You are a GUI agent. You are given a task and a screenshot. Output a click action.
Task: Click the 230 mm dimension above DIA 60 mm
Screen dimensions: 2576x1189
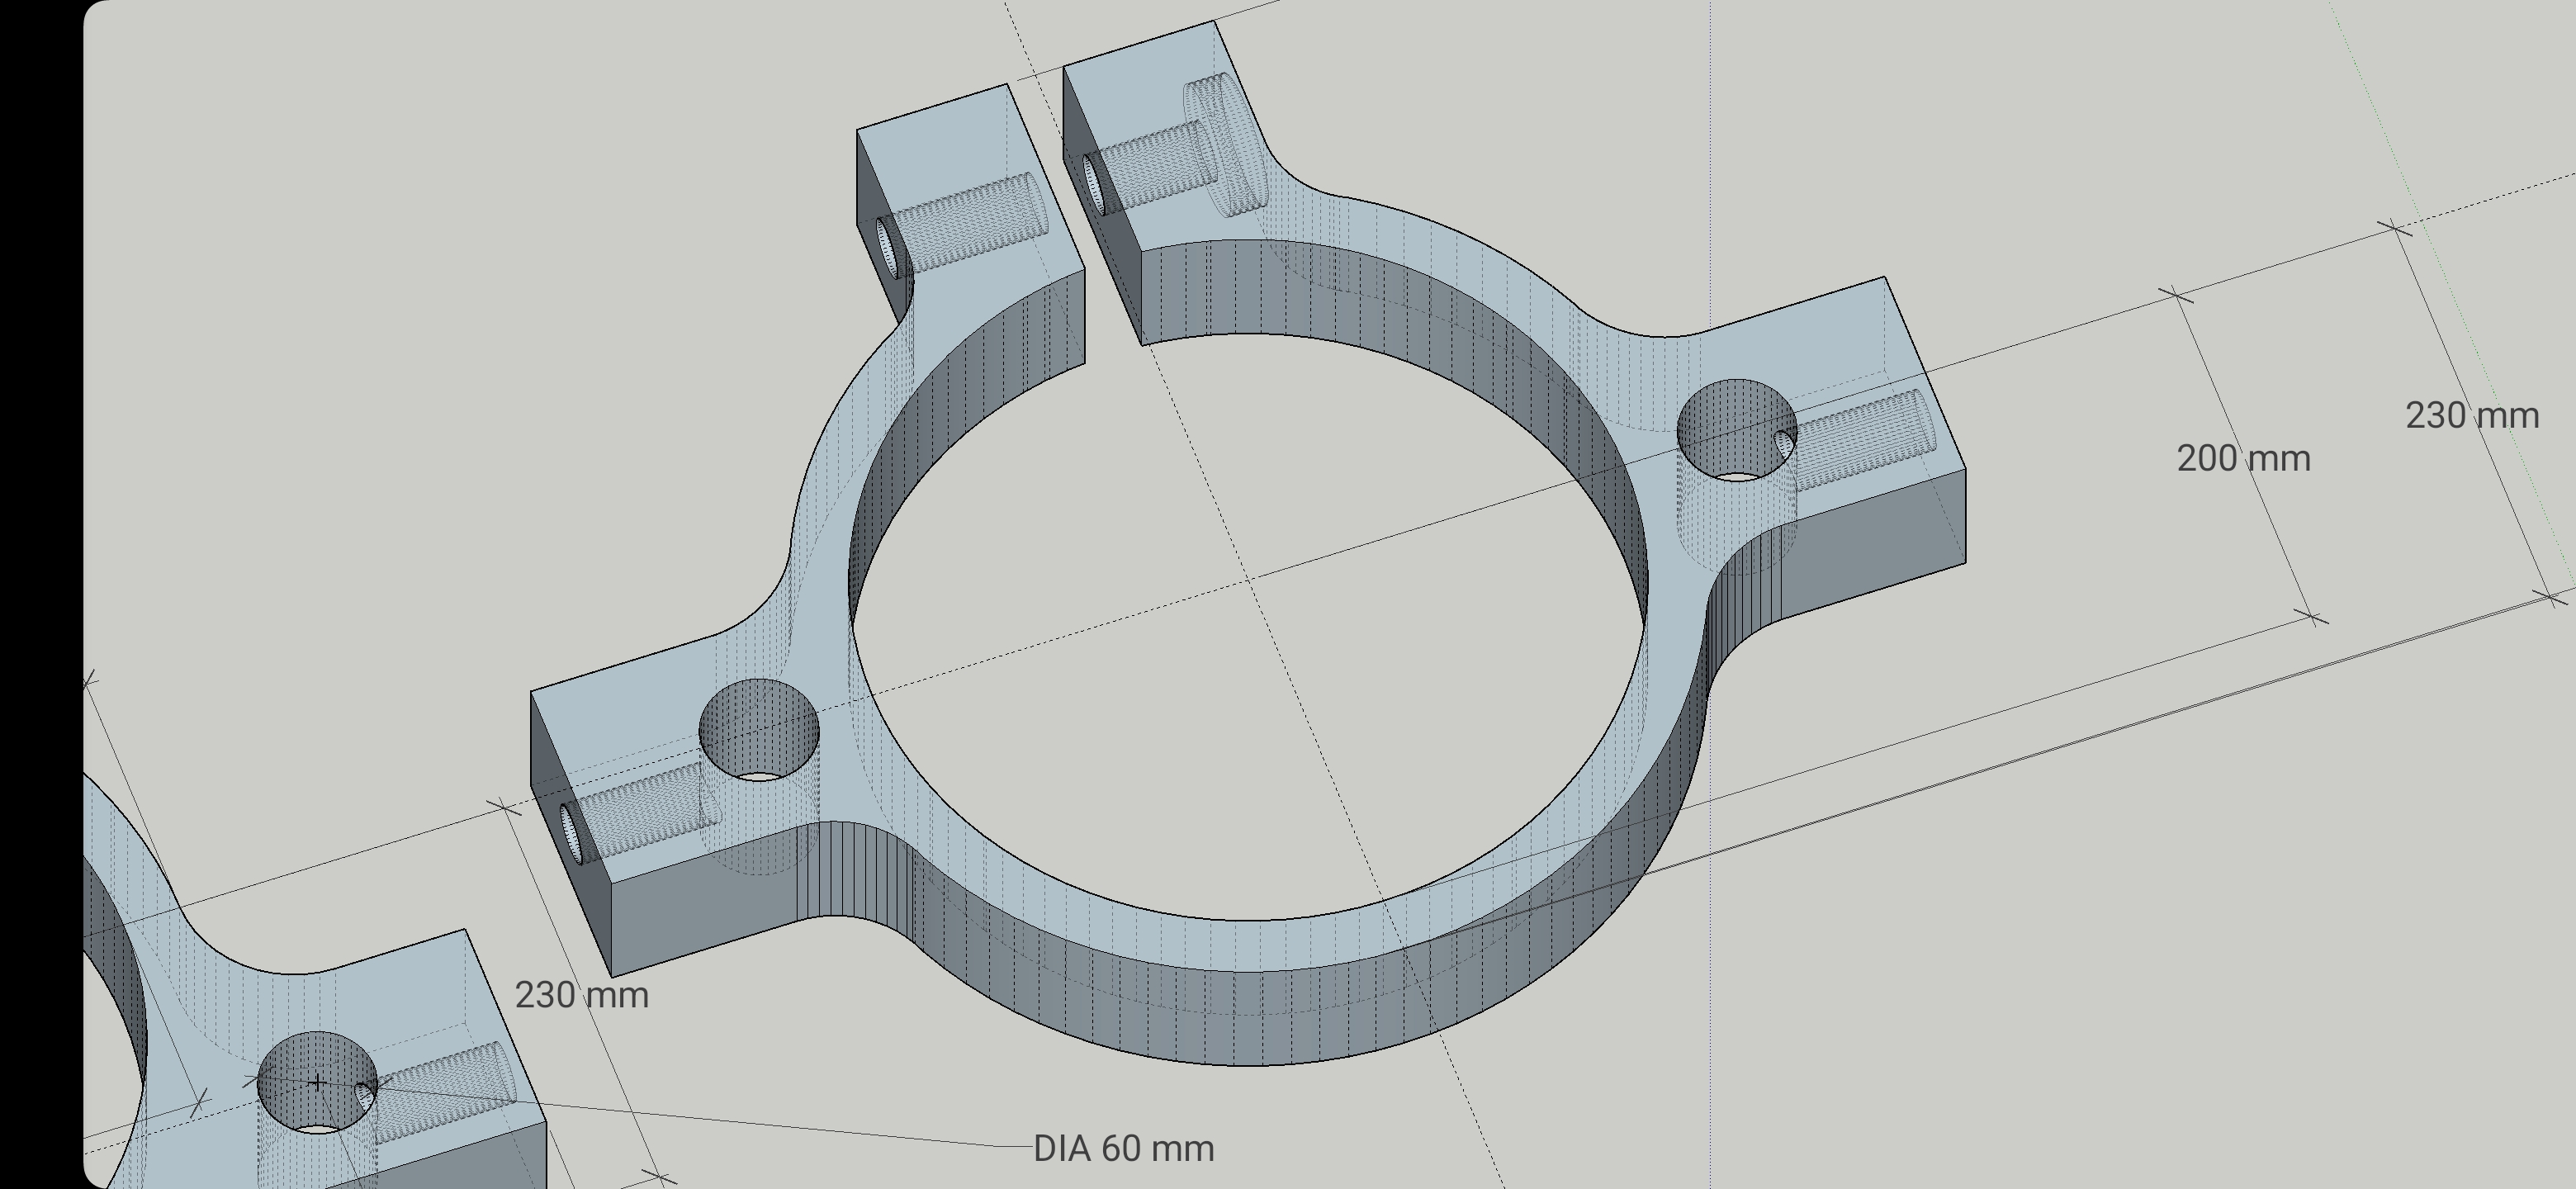coord(582,995)
